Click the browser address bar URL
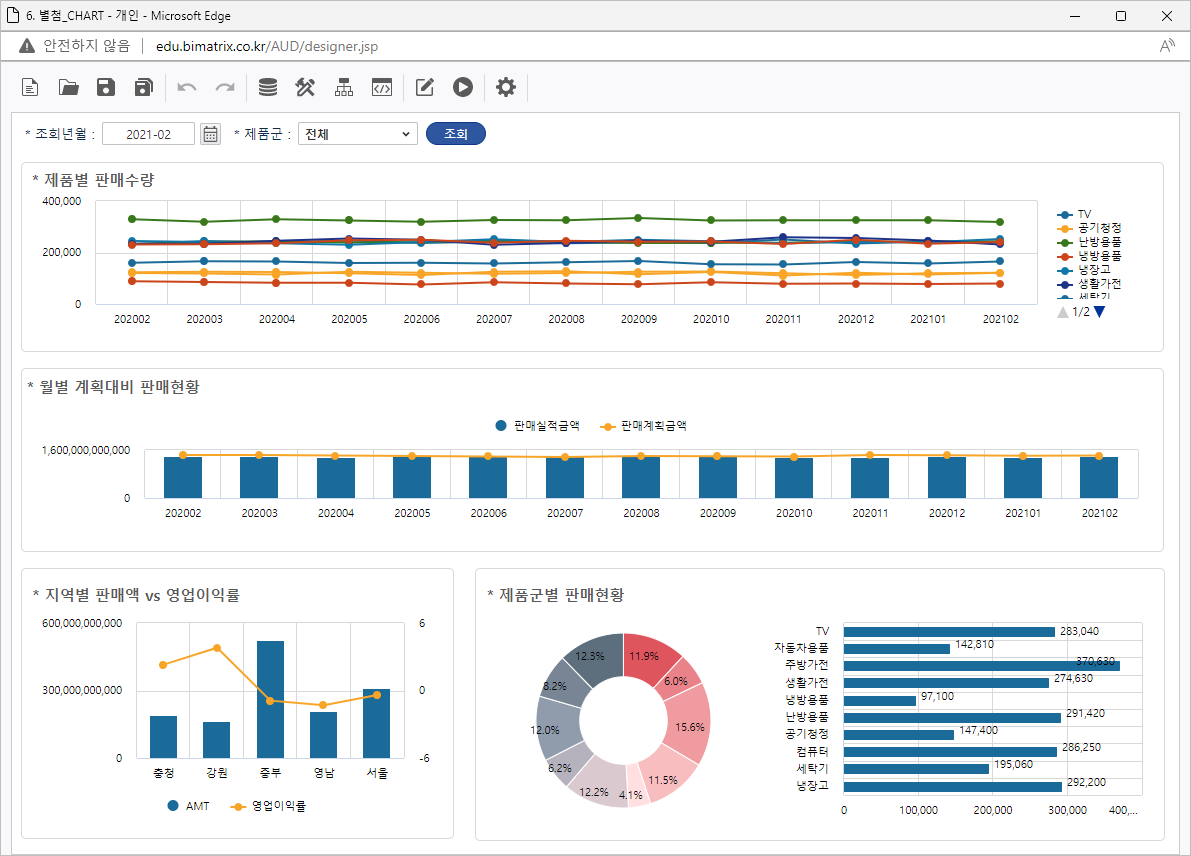The width and height of the screenshot is (1191, 856). [x=267, y=46]
